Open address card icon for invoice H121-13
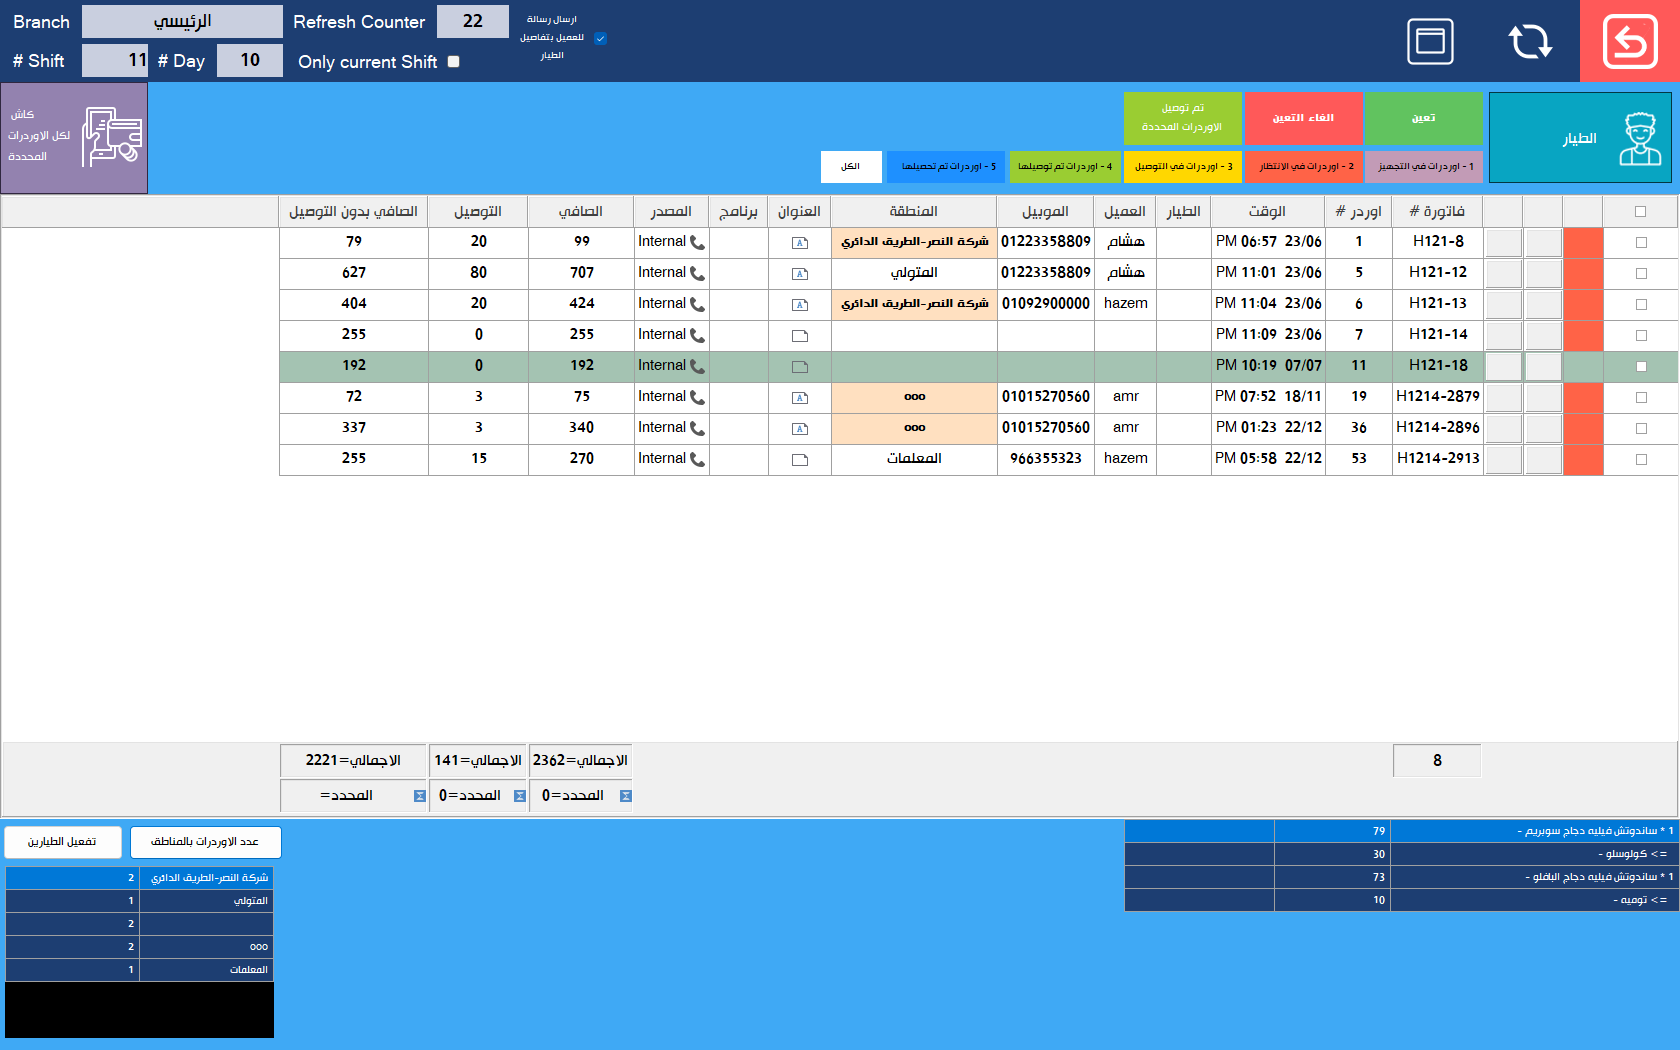This screenshot has width=1680, height=1050. pyautogui.click(x=800, y=304)
